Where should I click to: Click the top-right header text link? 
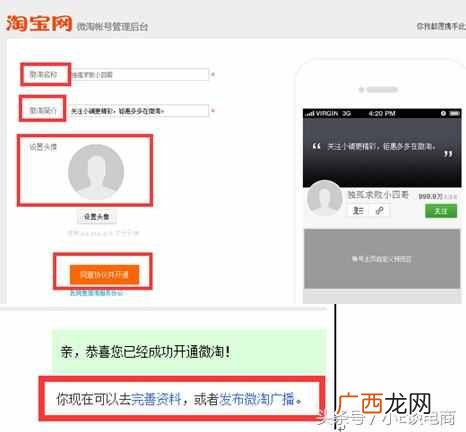pos(441,26)
